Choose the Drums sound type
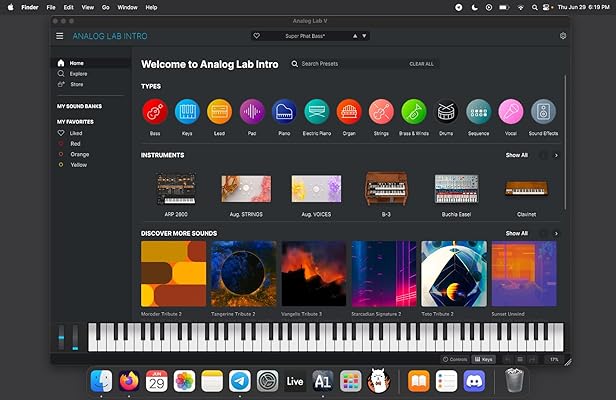 pyautogui.click(x=446, y=110)
